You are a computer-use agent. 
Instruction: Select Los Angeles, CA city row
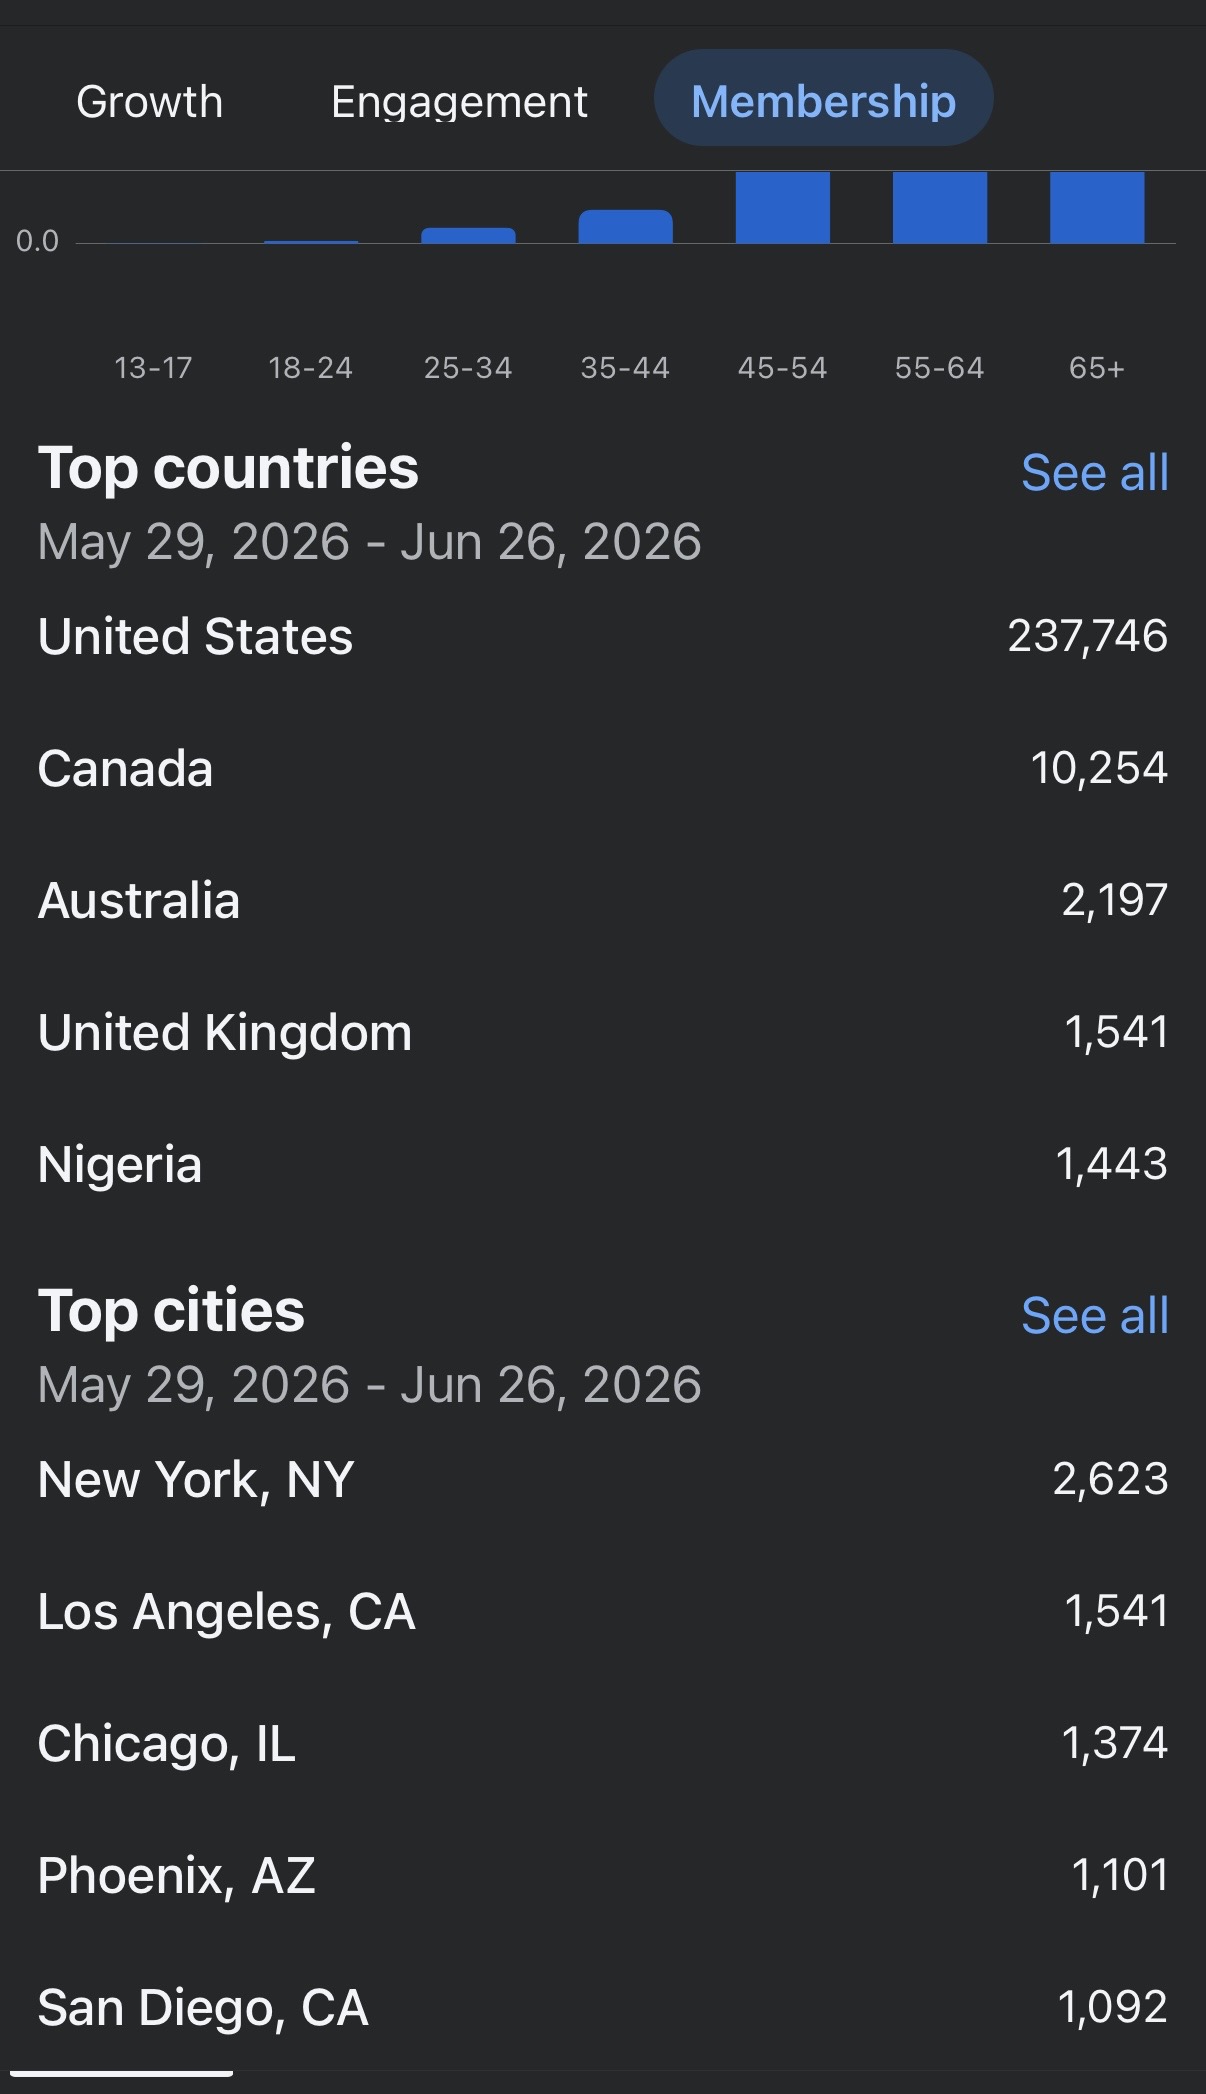point(603,1611)
